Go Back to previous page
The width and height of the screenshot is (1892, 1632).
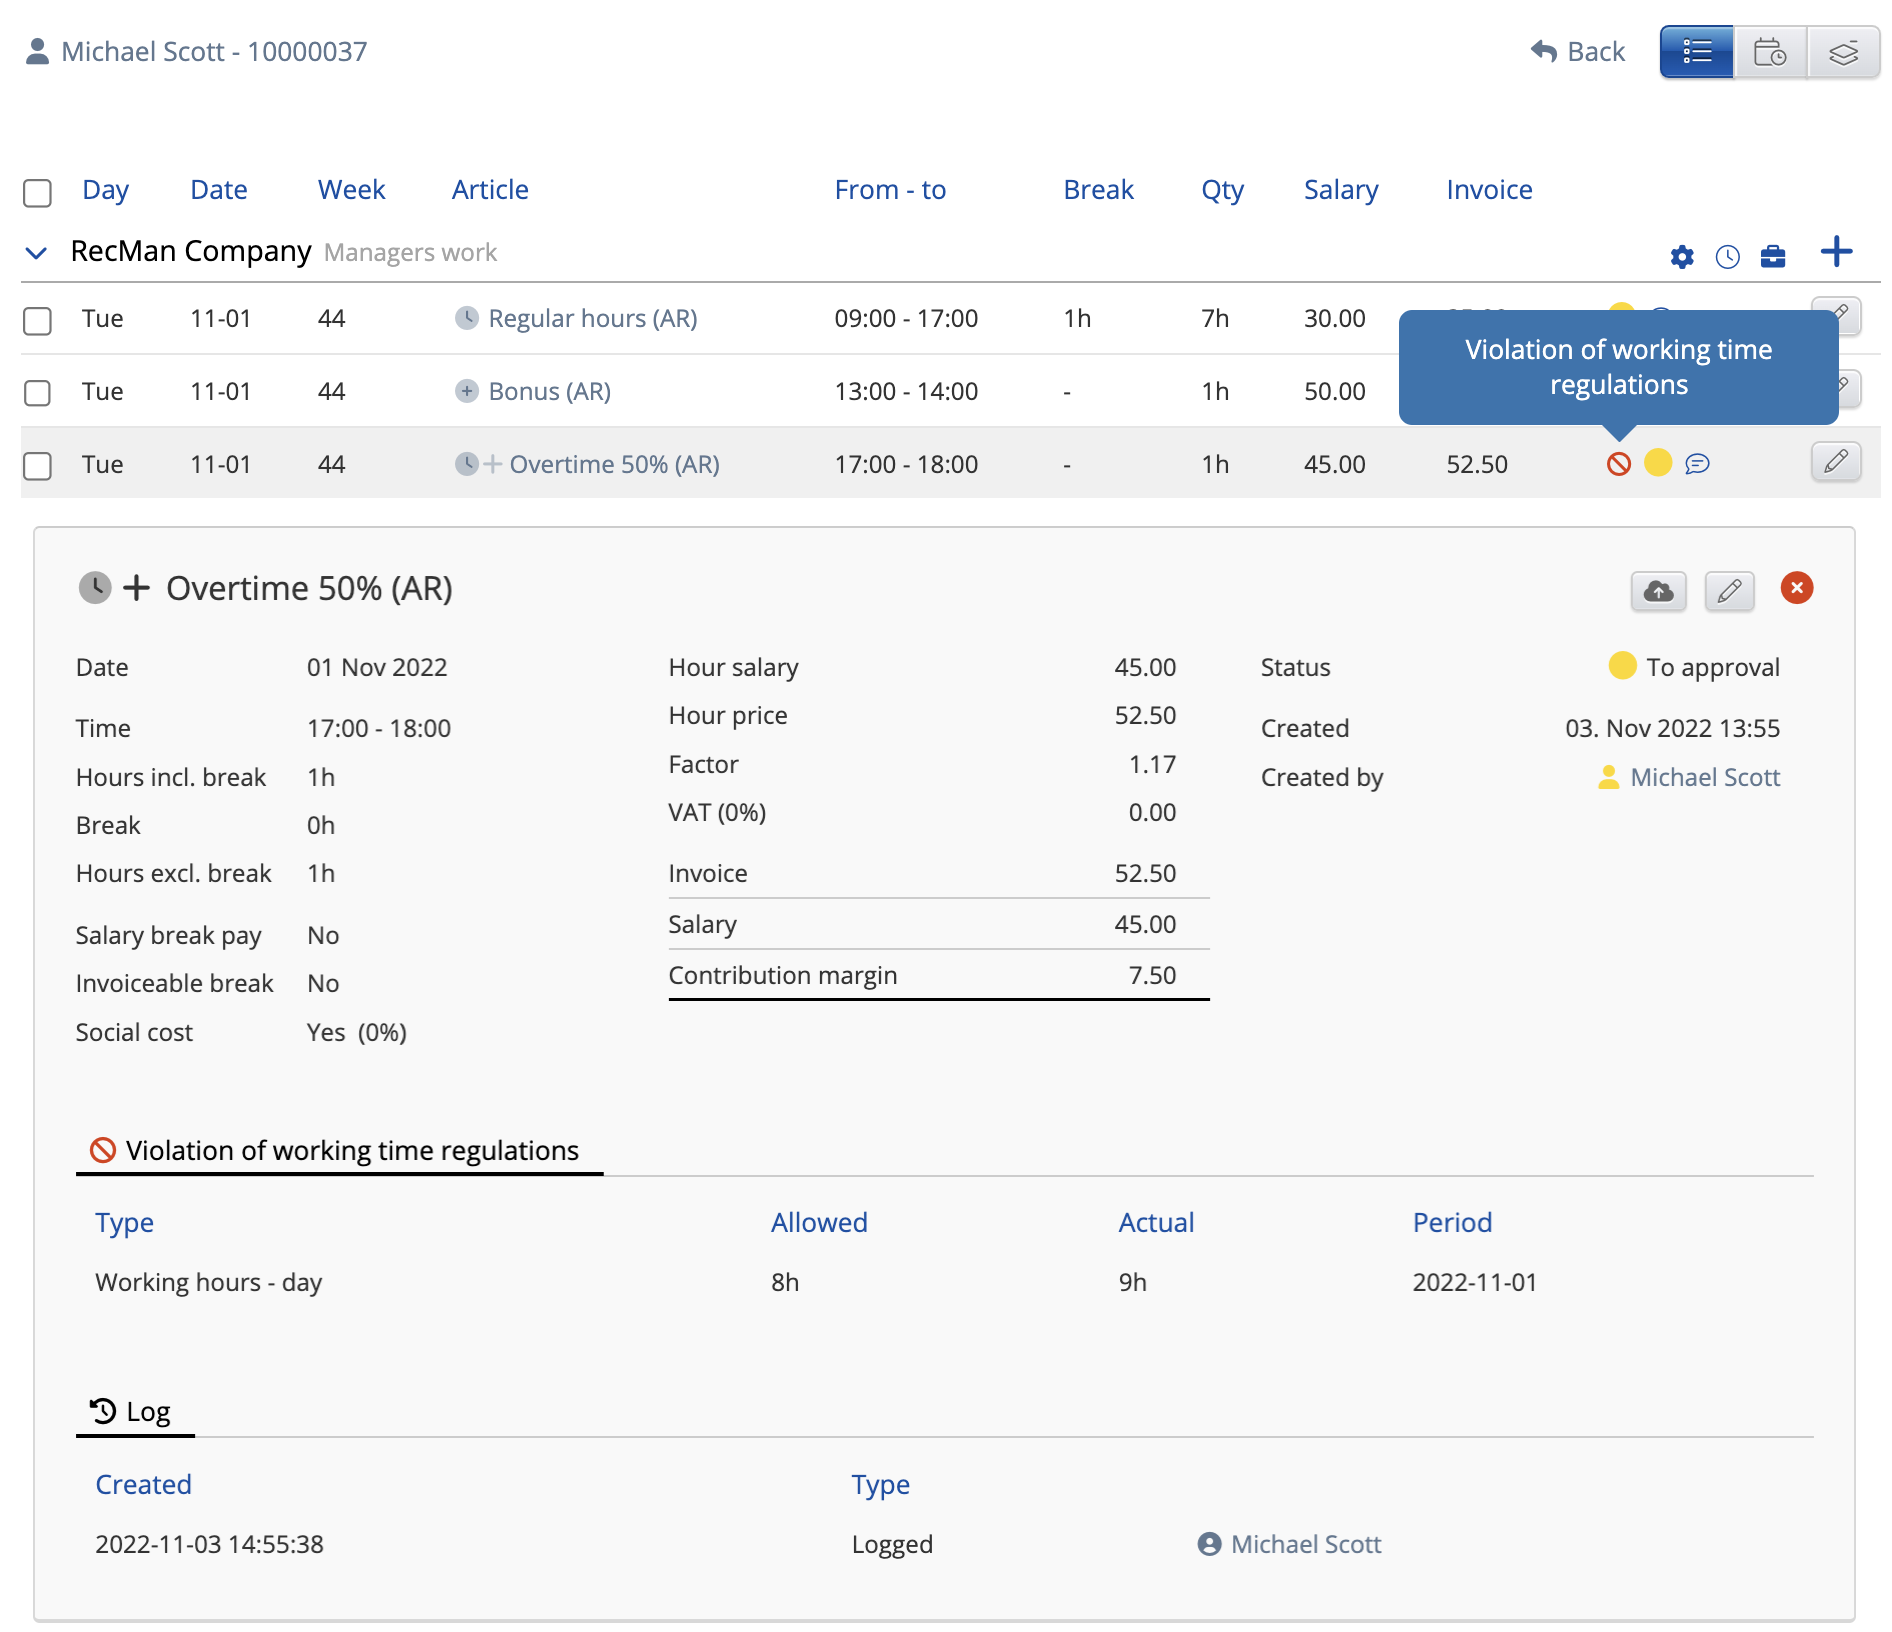[x=1578, y=52]
